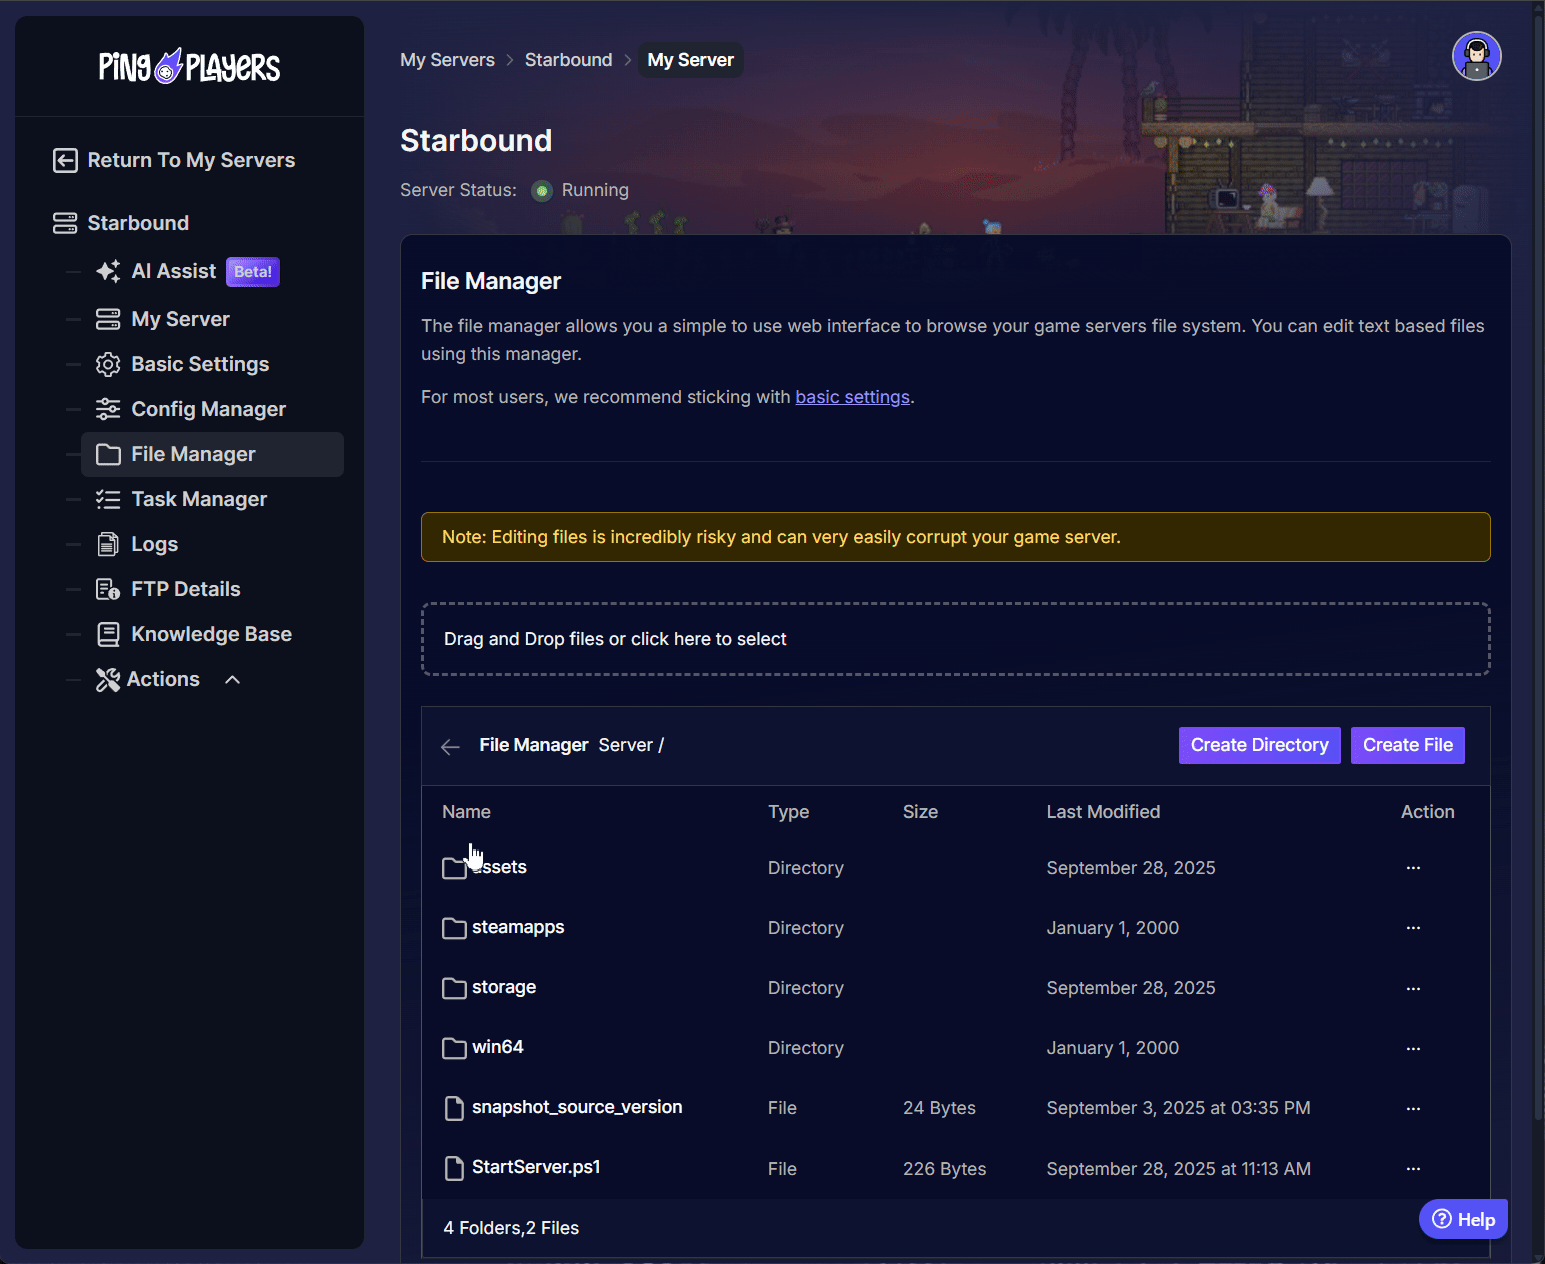Select My Server in the sidebar
The width and height of the screenshot is (1545, 1264).
[x=180, y=319]
